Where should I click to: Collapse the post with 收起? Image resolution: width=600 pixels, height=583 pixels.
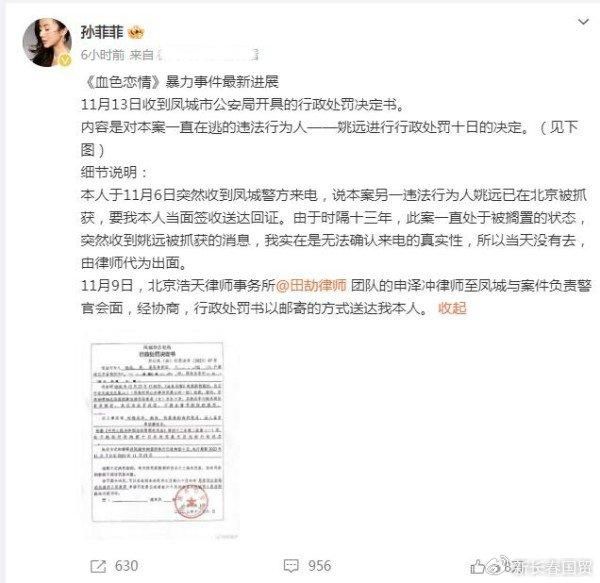(452, 308)
